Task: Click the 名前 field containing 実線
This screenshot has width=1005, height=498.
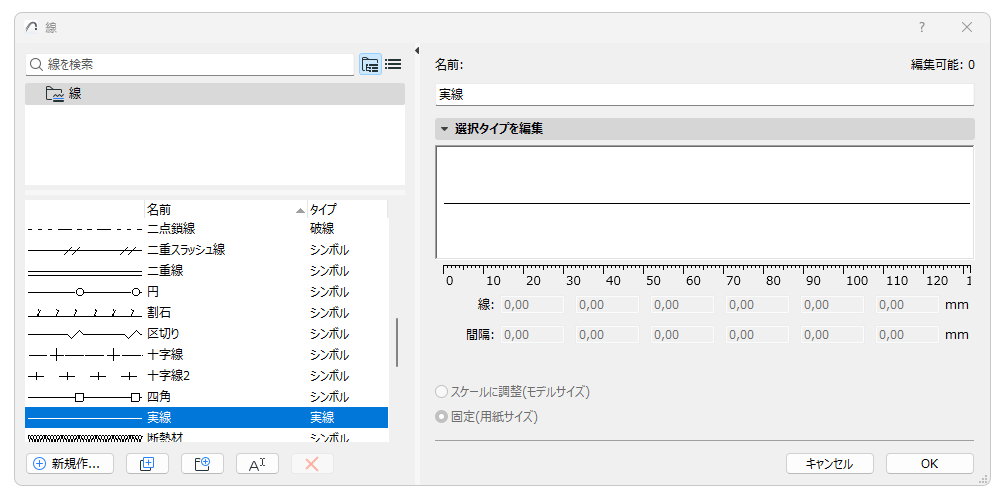Action: tap(704, 95)
